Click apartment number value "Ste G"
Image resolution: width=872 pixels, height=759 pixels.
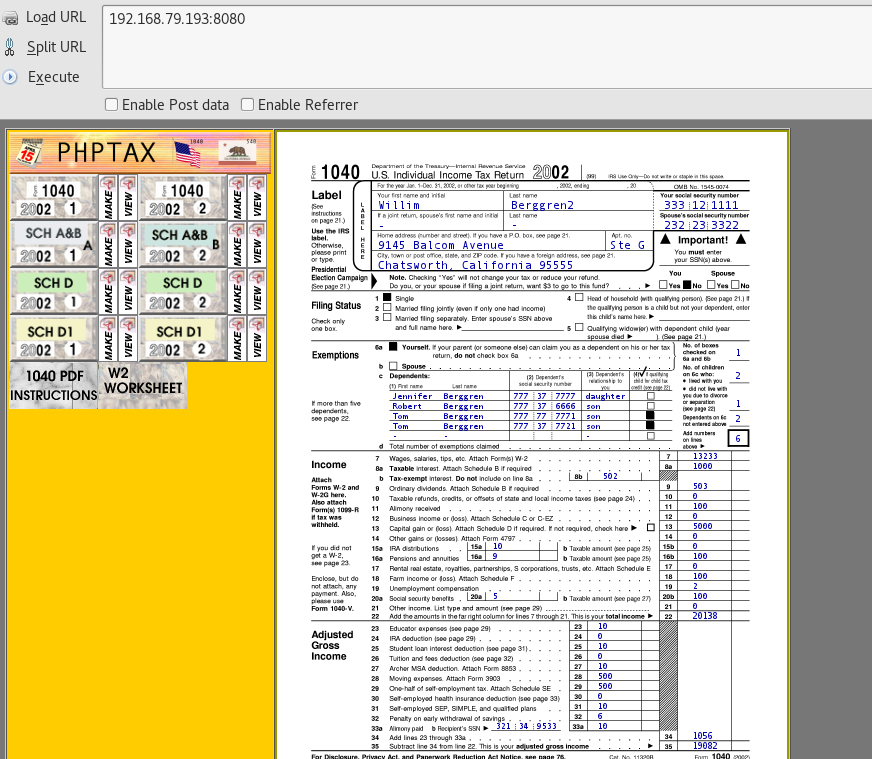627,245
